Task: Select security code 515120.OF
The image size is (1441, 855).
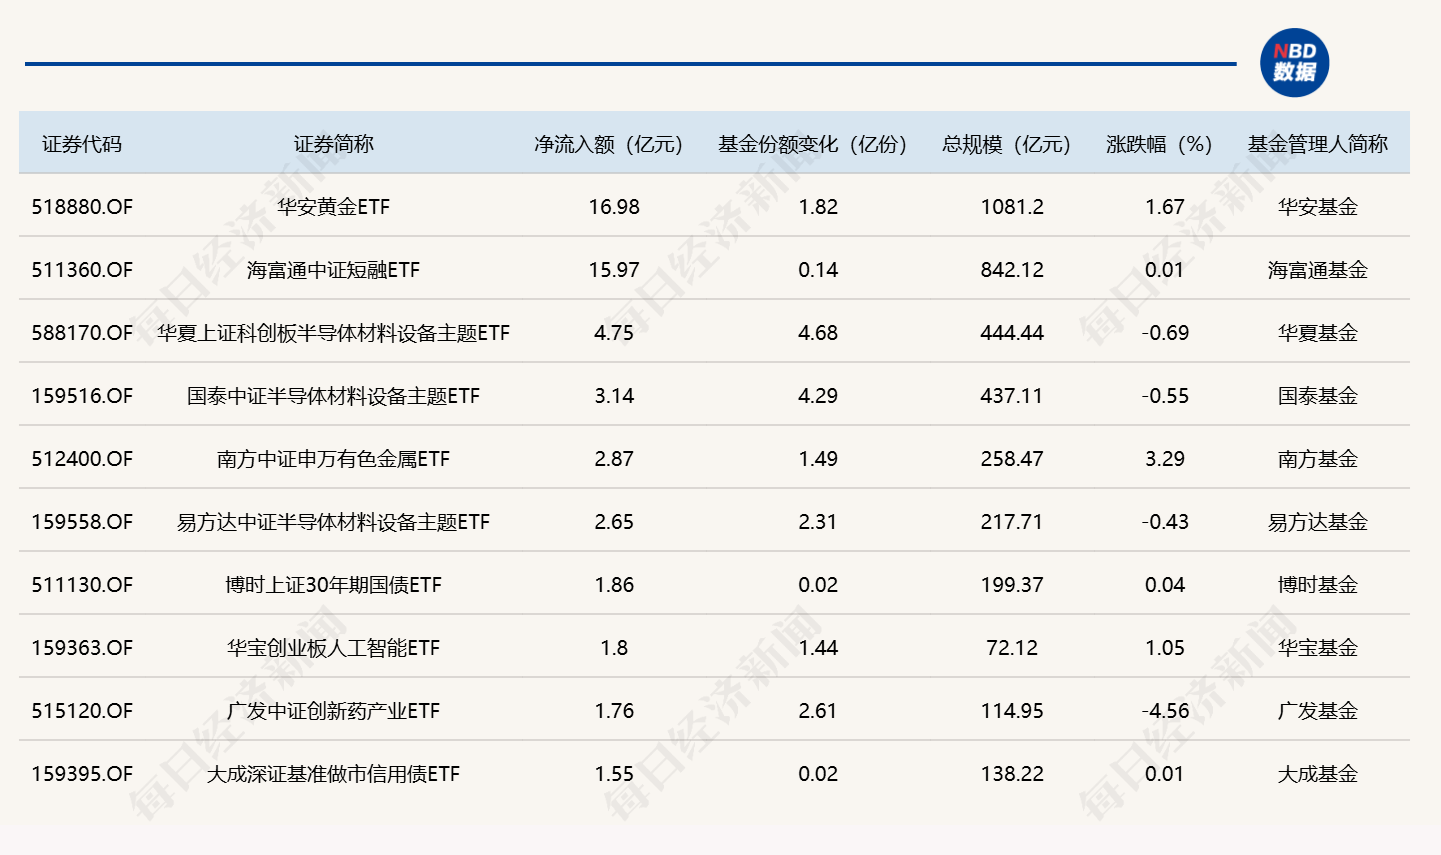Action: [x=82, y=711]
